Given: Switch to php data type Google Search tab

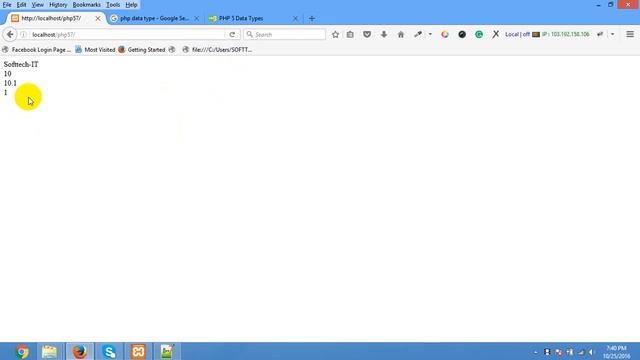Looking at the screenshot, I should [154, 18].
